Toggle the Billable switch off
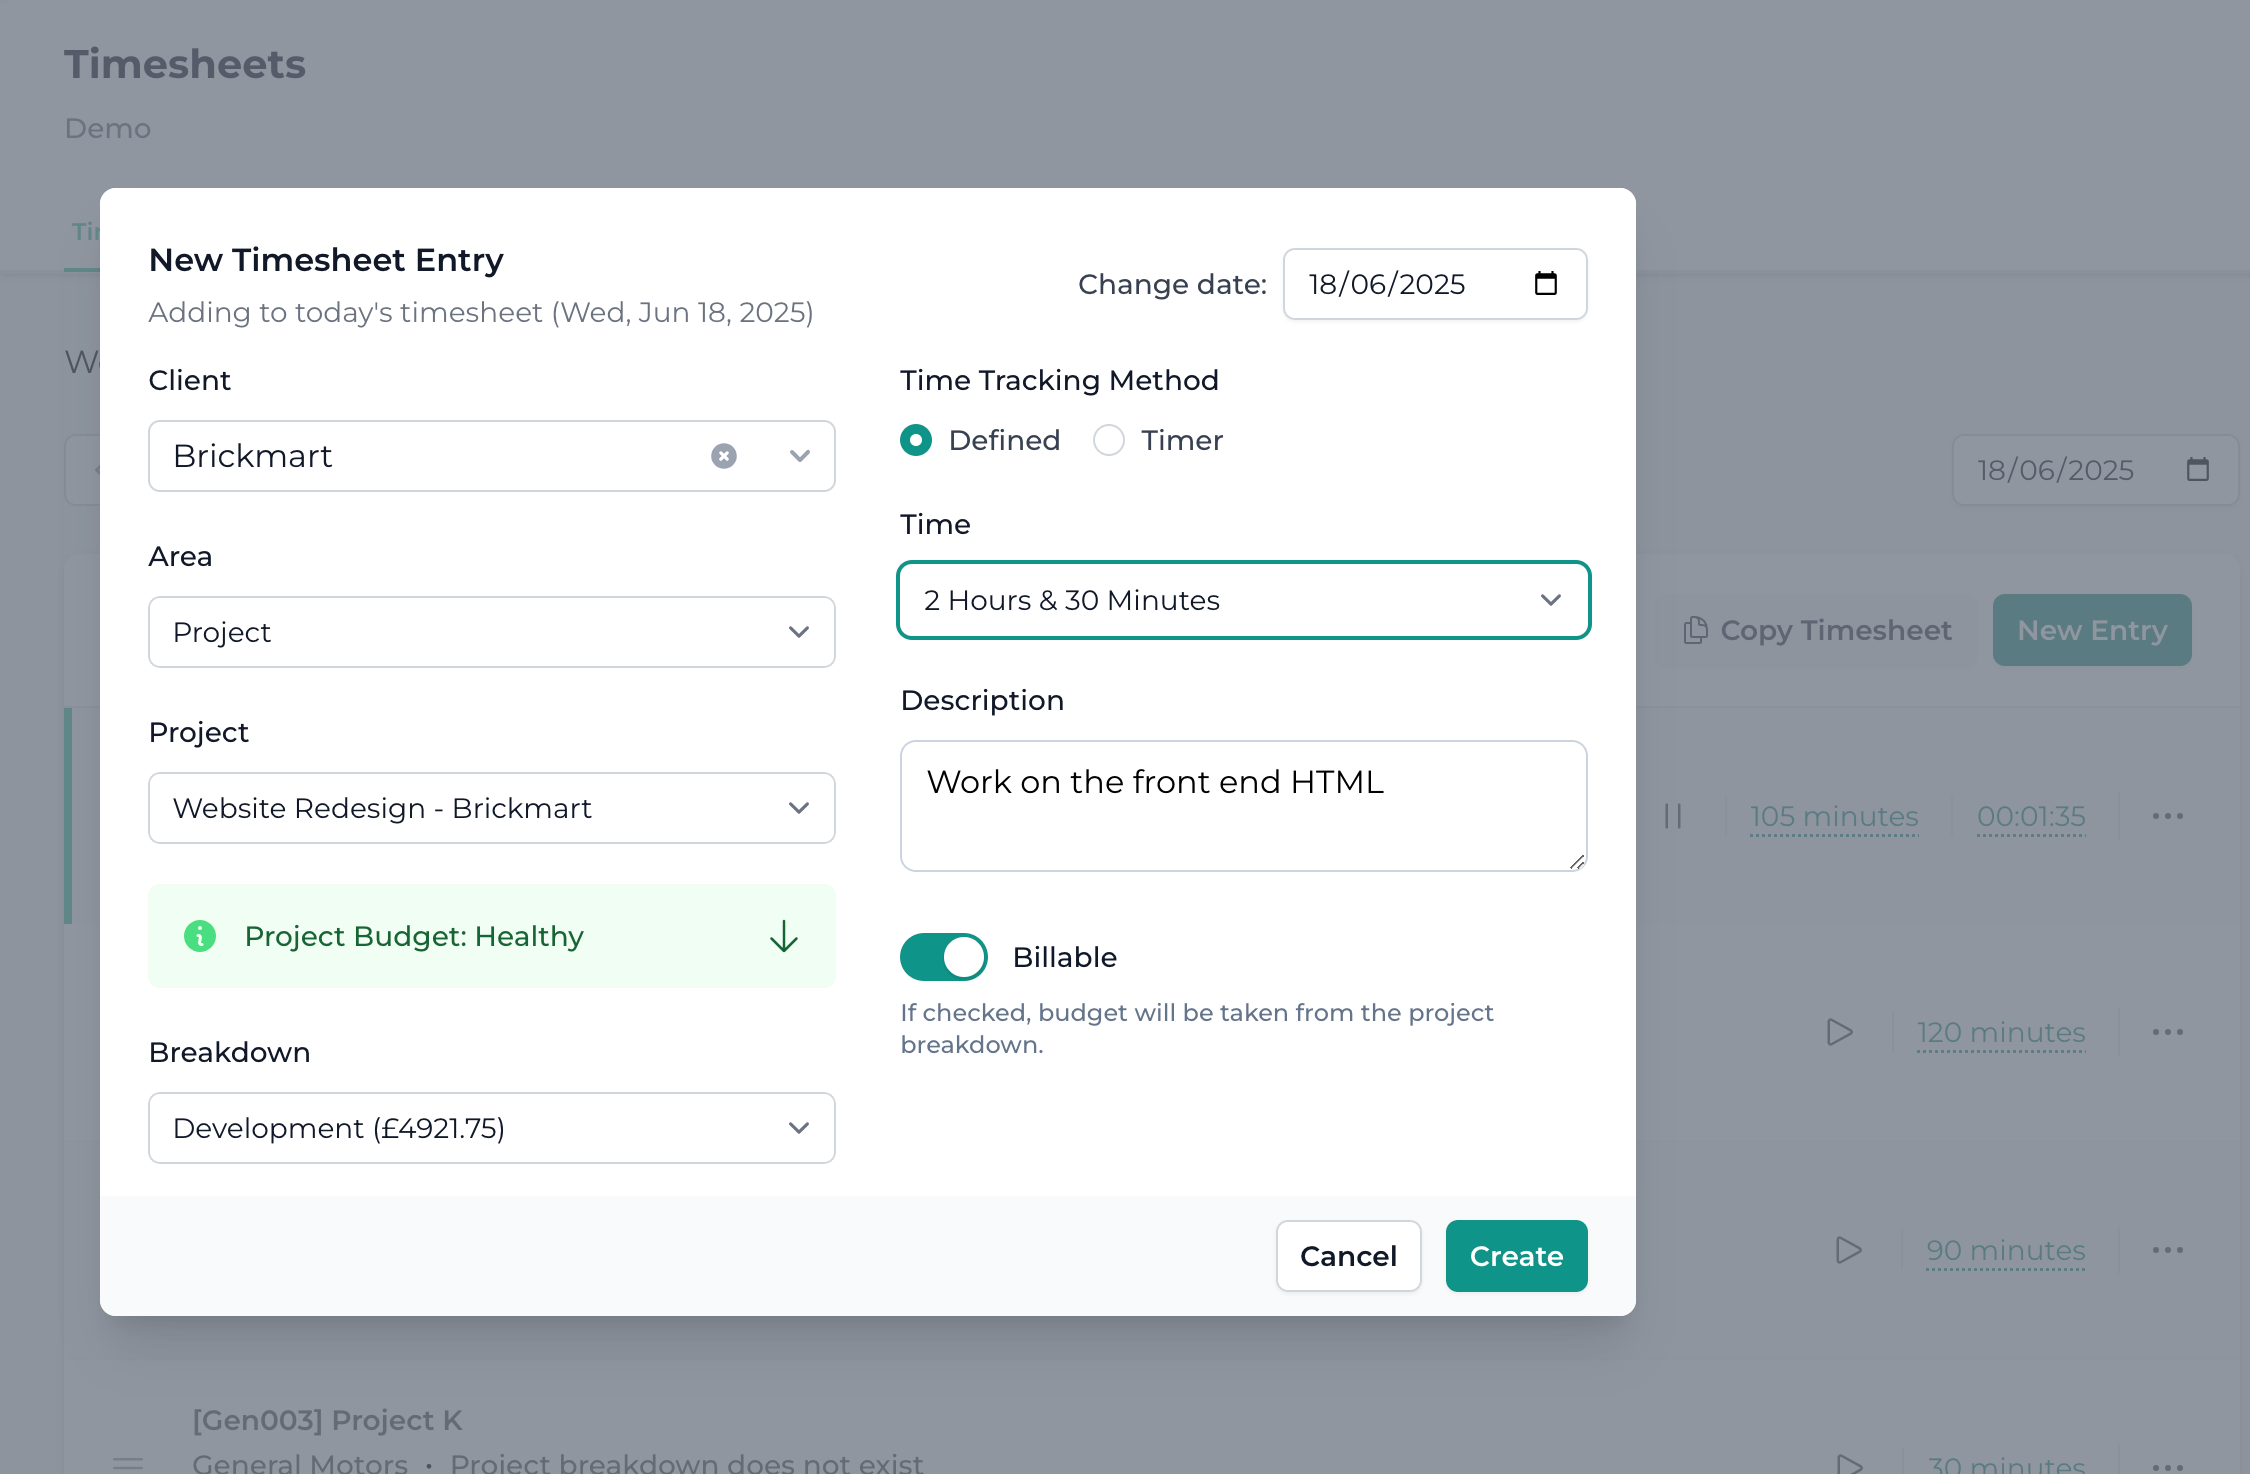The width and height of the screenshot is (2250, 1474). 943,957
